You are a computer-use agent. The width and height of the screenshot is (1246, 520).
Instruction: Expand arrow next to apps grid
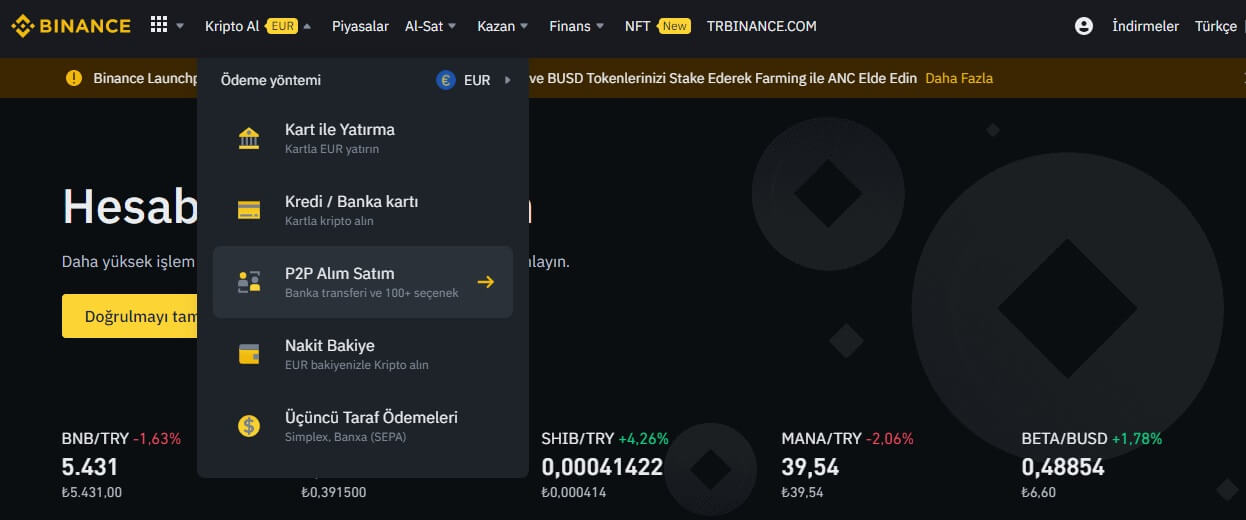pyautogui.click(x=180, y=26)
